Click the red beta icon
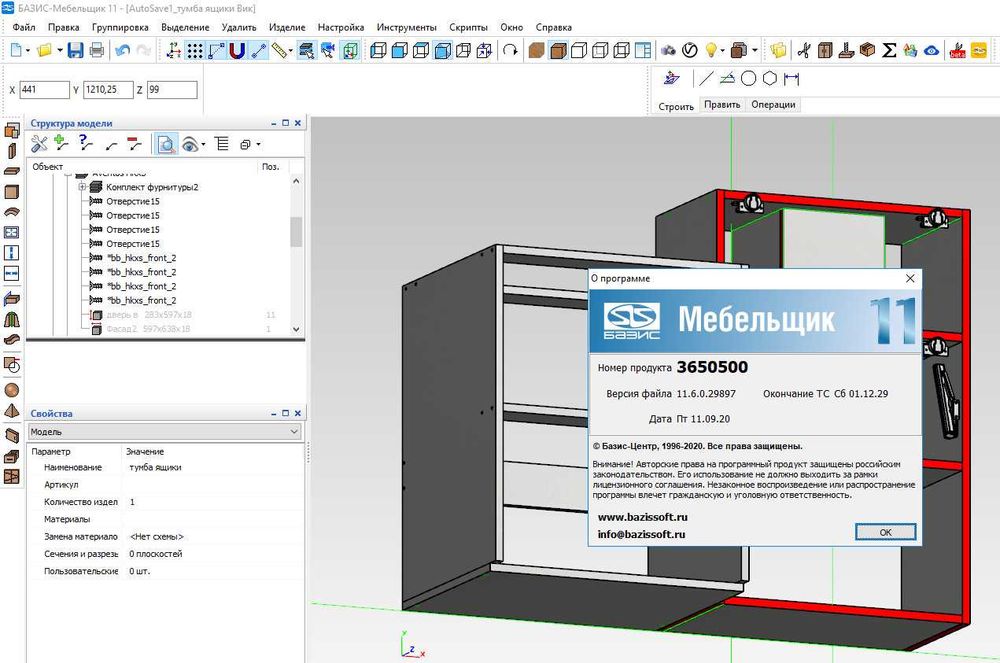Image resolution: width=1000 pixels, height=663 pixels. (957, 50)
